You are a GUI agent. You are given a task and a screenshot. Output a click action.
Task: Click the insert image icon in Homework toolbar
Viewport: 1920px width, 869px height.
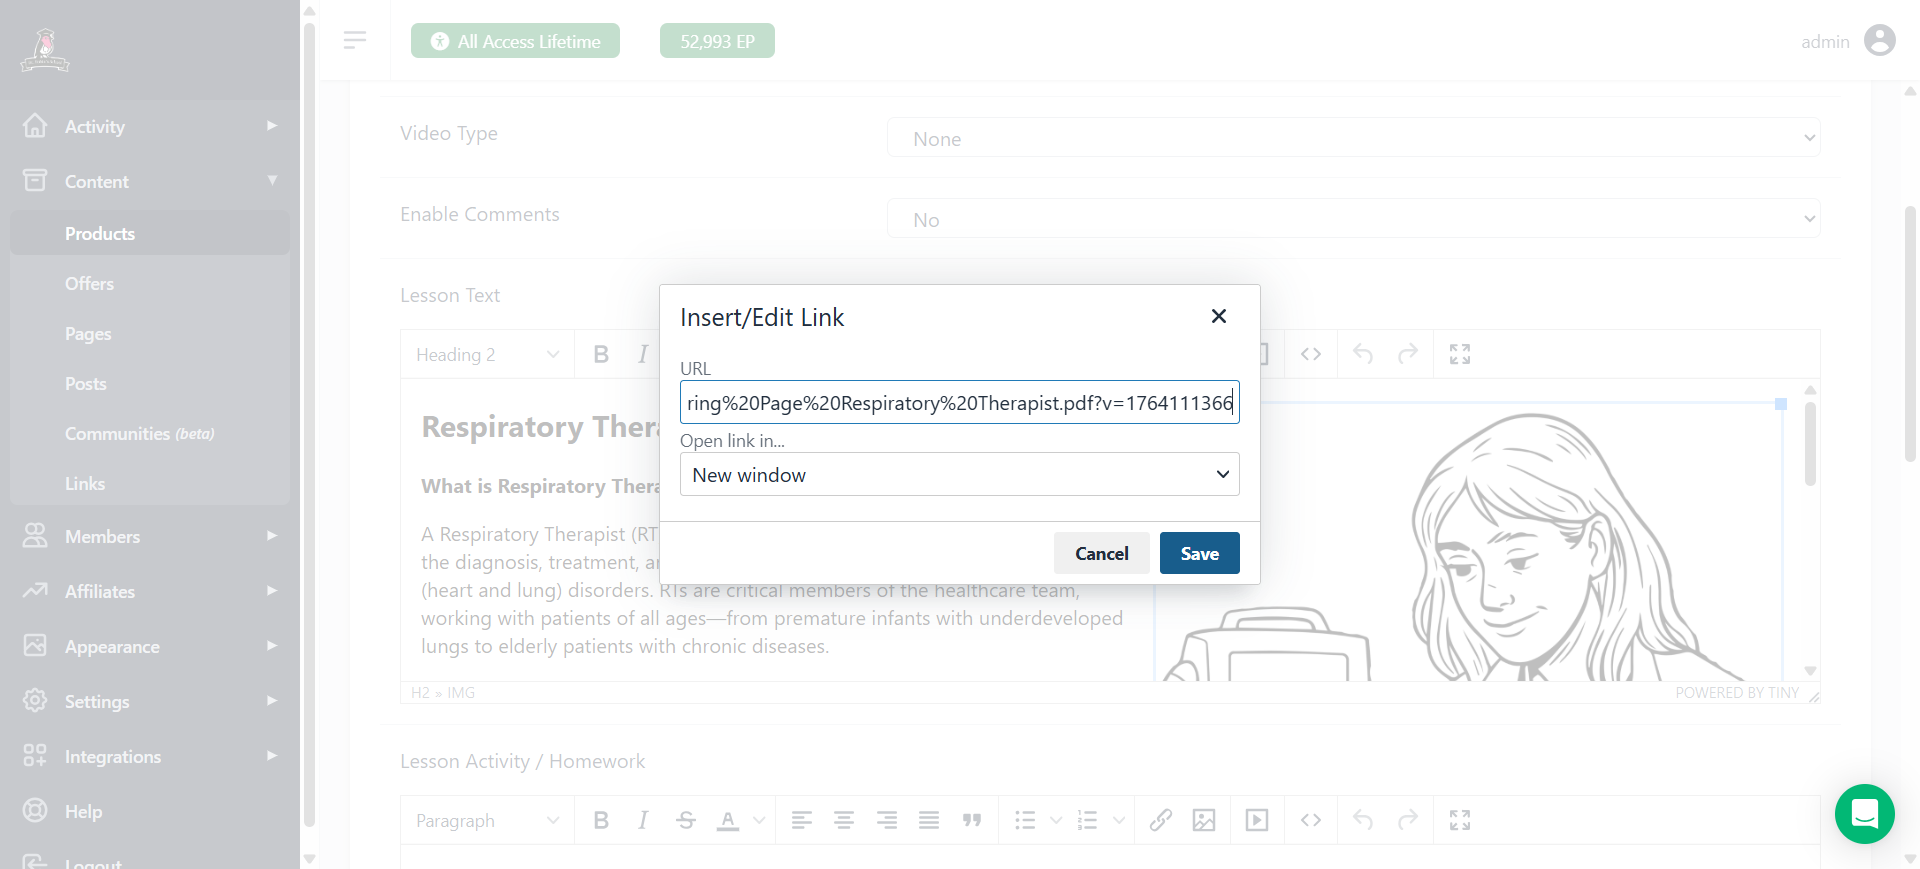pyautogui.click(x=1204, y=820)
